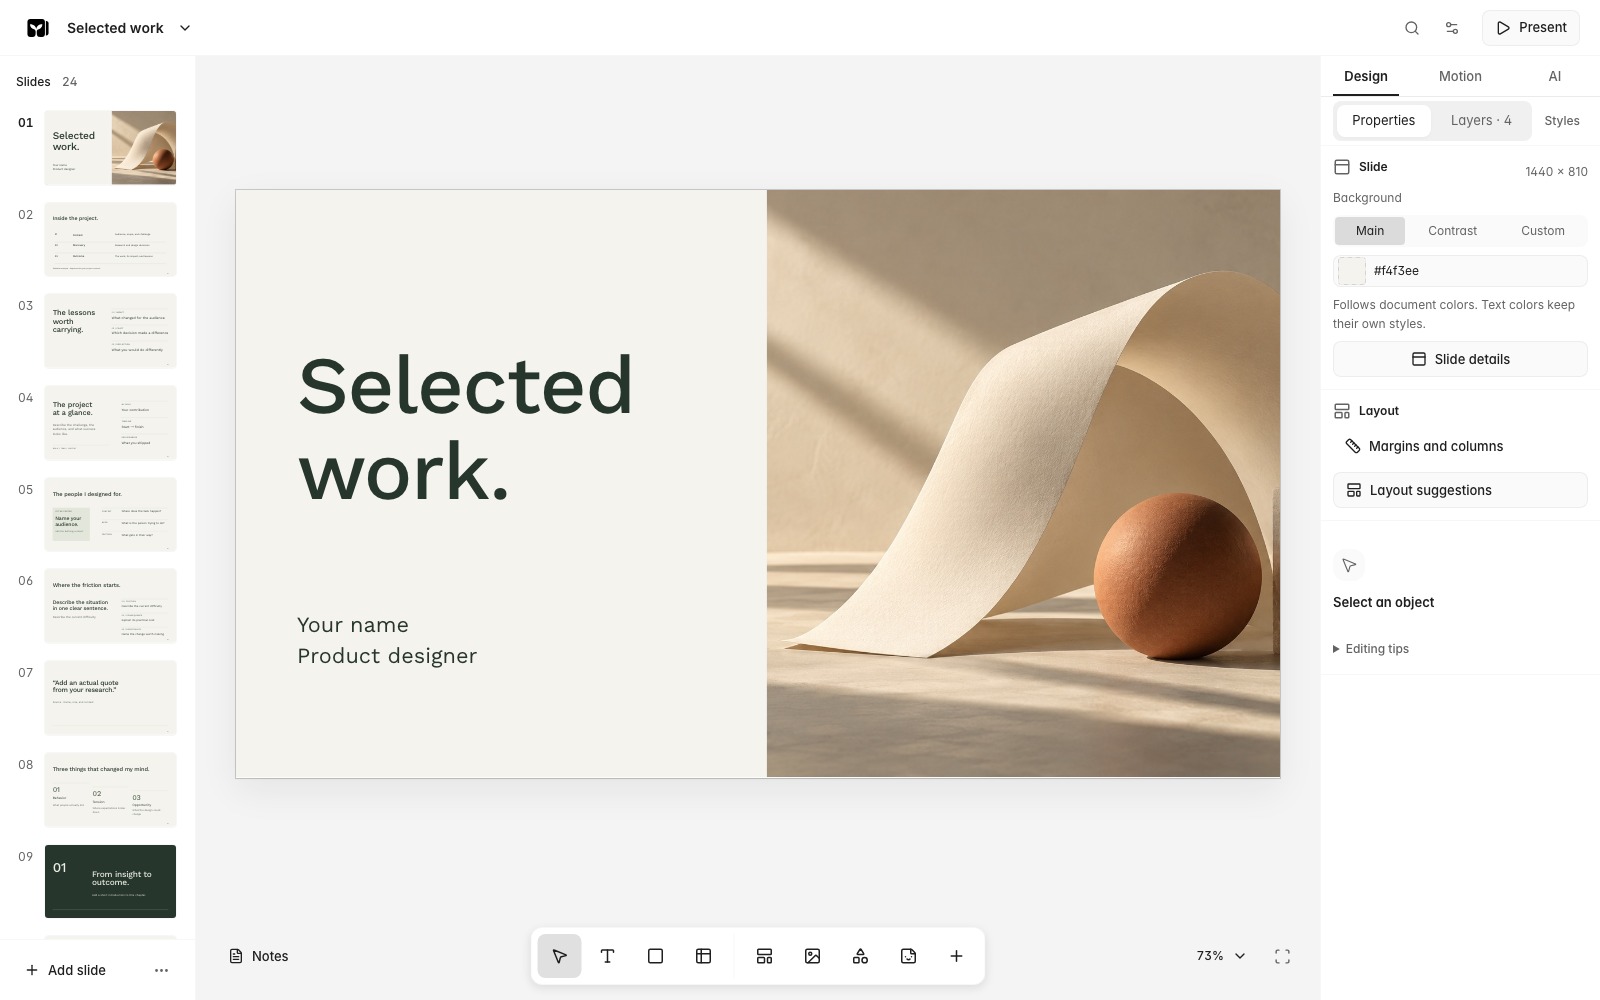Viewport: 1600px width, 1000px height.
Task: Click the app logo icon
Action: (38, 28)
